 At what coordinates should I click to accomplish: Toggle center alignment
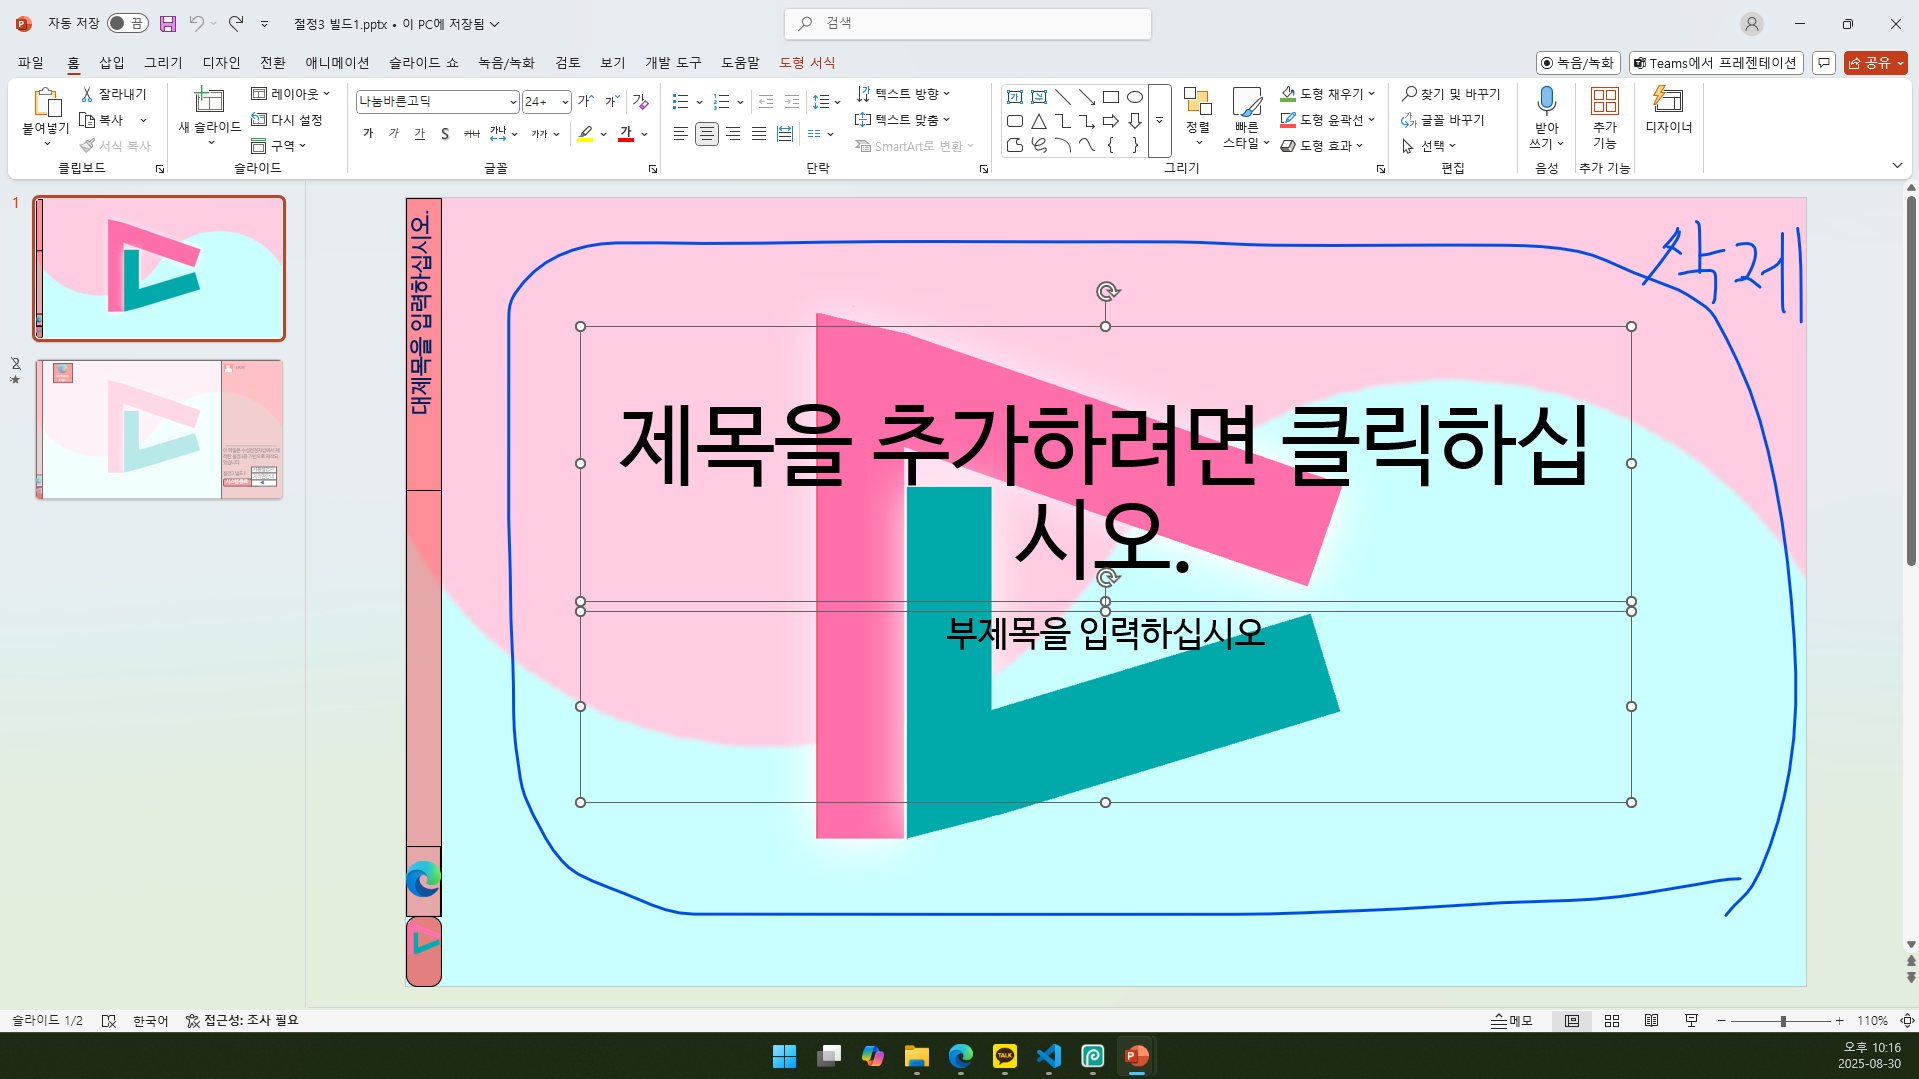(x=707, y=134)
